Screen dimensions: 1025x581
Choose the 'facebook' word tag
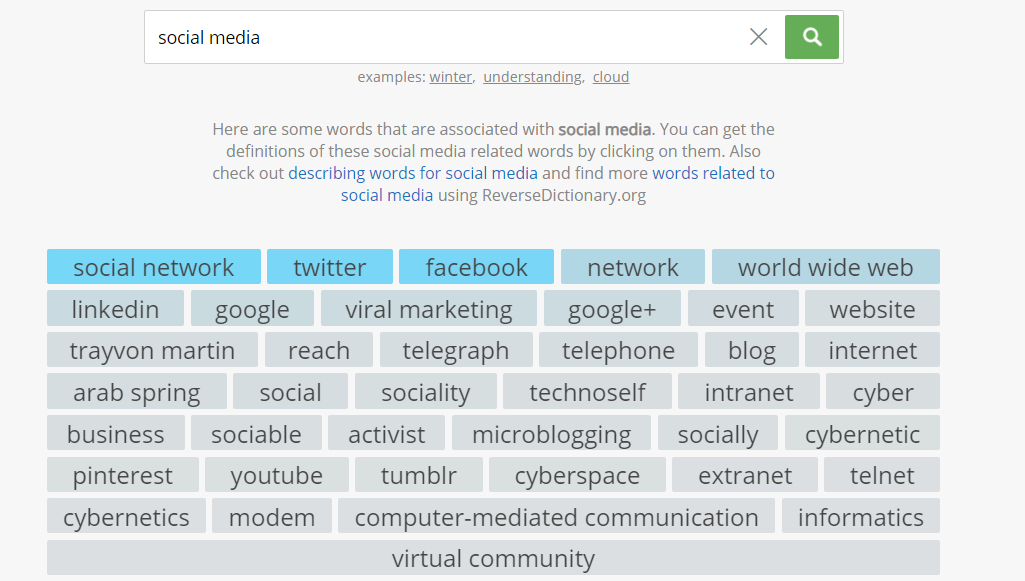[x=476, y=267]
